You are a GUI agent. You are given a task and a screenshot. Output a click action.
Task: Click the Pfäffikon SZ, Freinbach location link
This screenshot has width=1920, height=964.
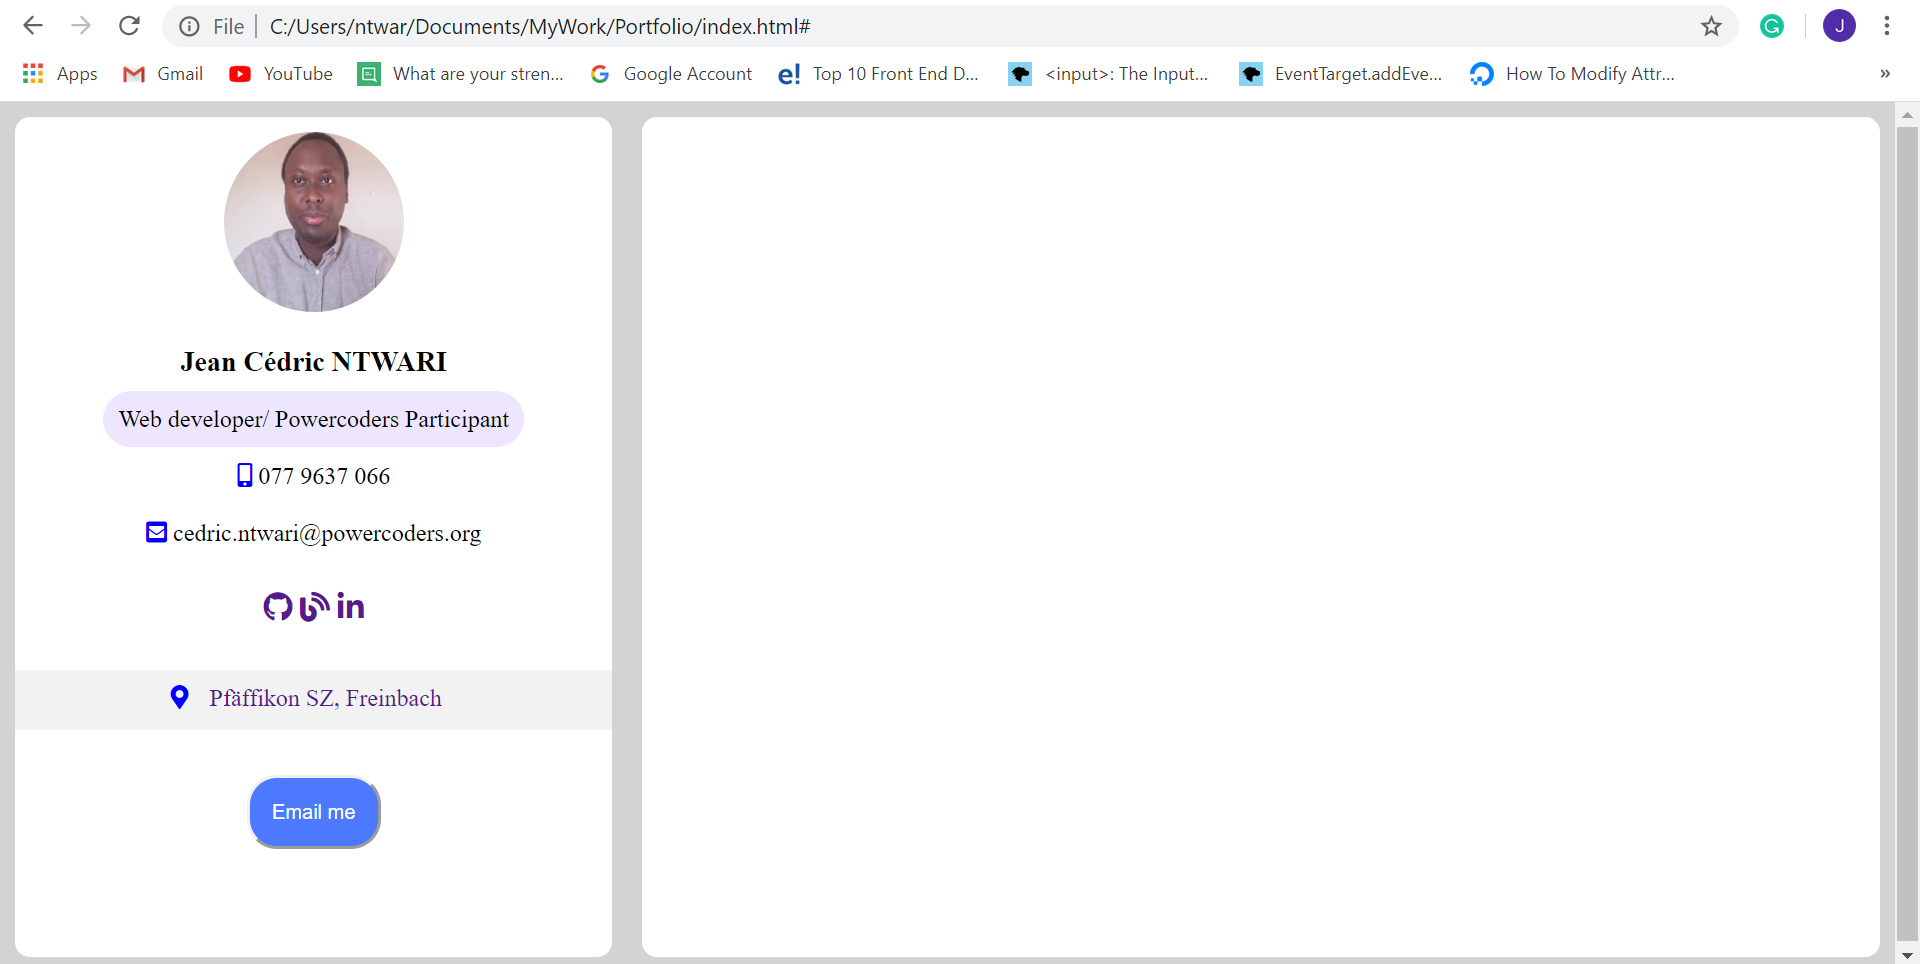tap(325, 698)
